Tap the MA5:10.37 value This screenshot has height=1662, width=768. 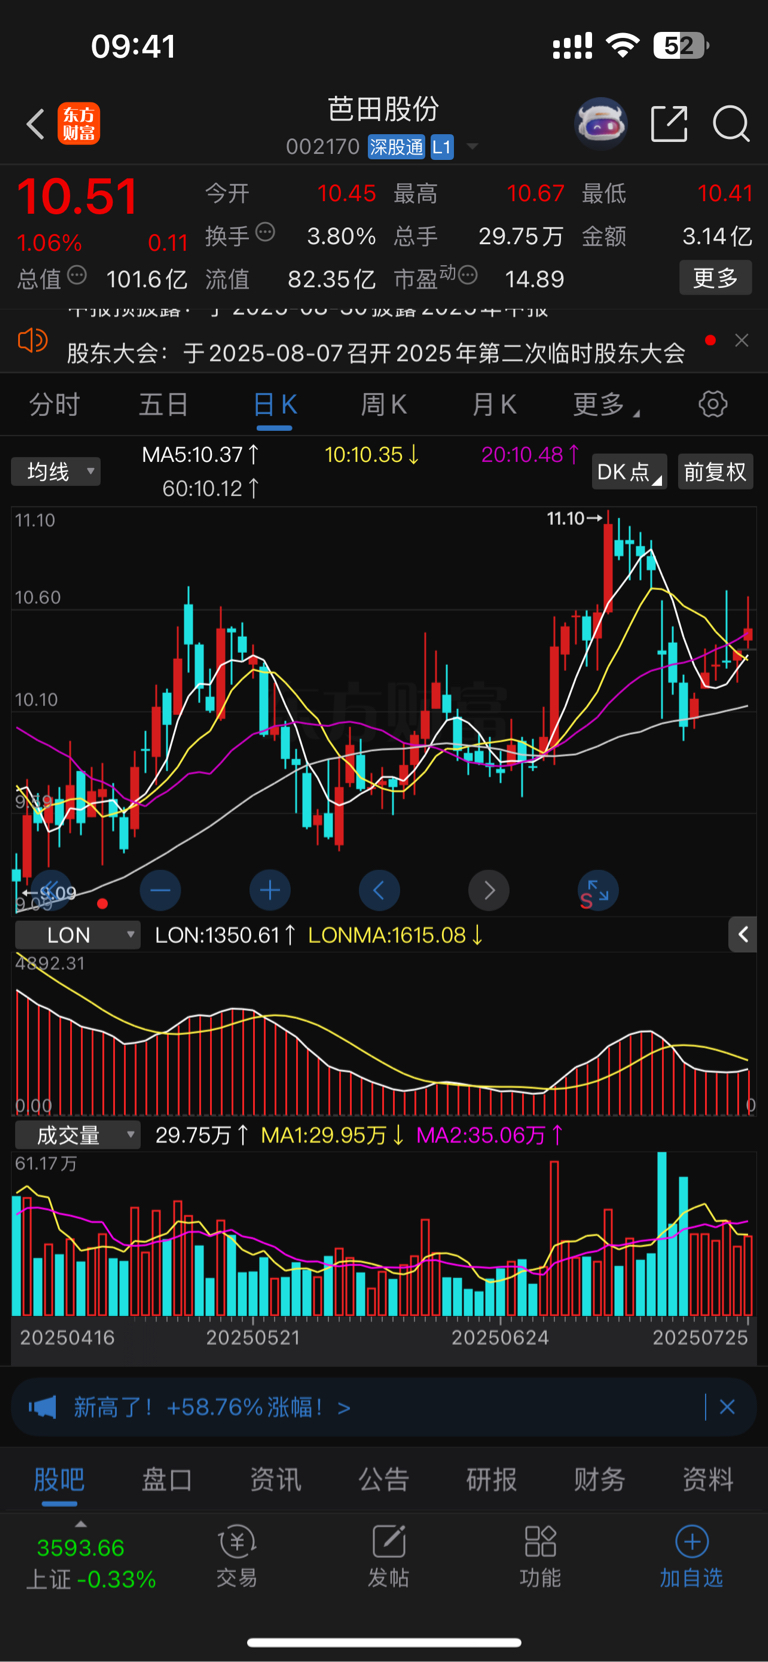[x=200, y=455]
